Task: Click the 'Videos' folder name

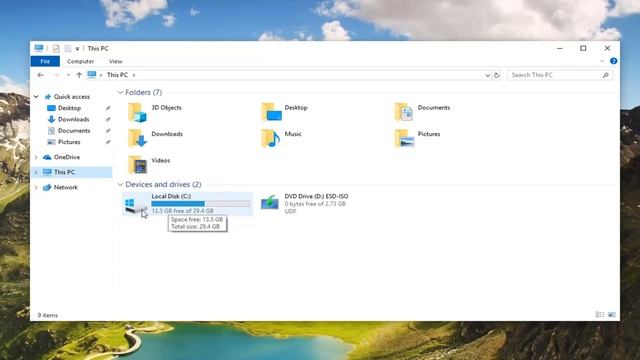Action: coord(161,160)
